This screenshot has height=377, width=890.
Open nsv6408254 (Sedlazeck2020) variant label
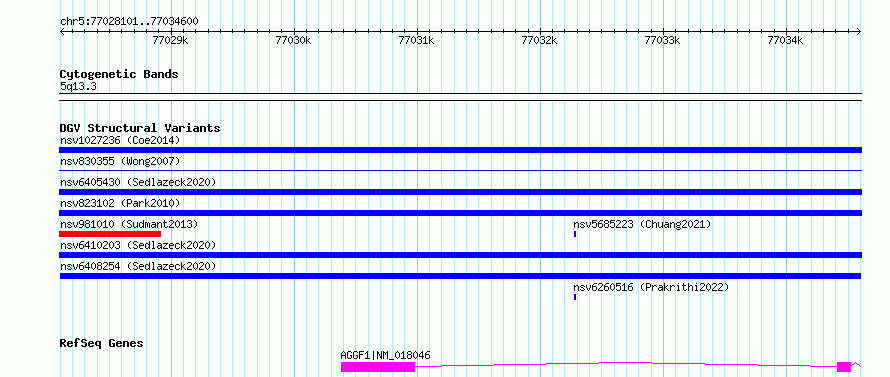(x=138, y=266)
